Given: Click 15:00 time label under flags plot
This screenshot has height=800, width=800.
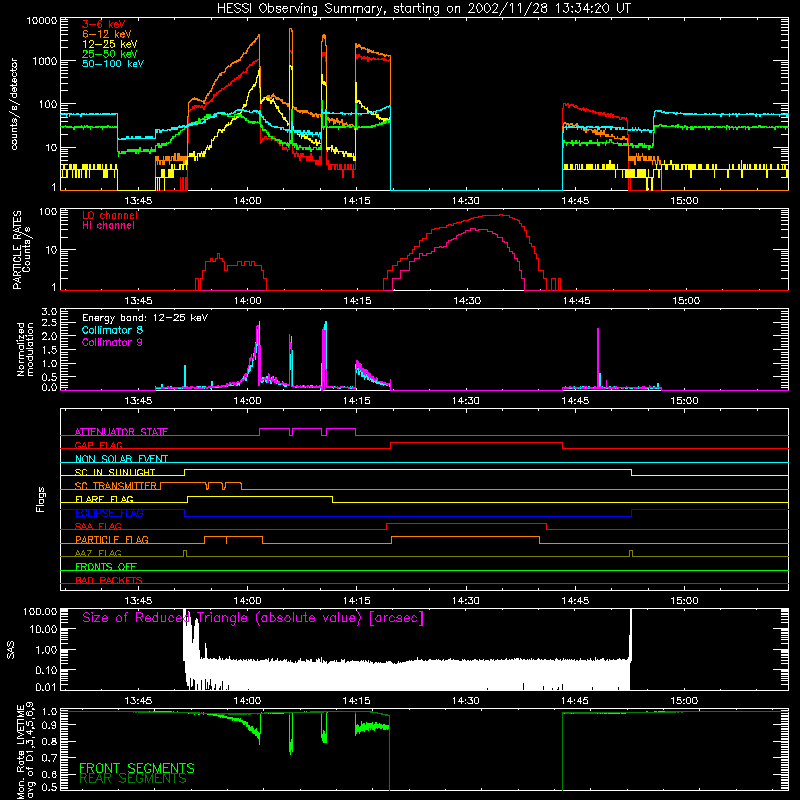Looking at the screenshot, I should point(684,601).
